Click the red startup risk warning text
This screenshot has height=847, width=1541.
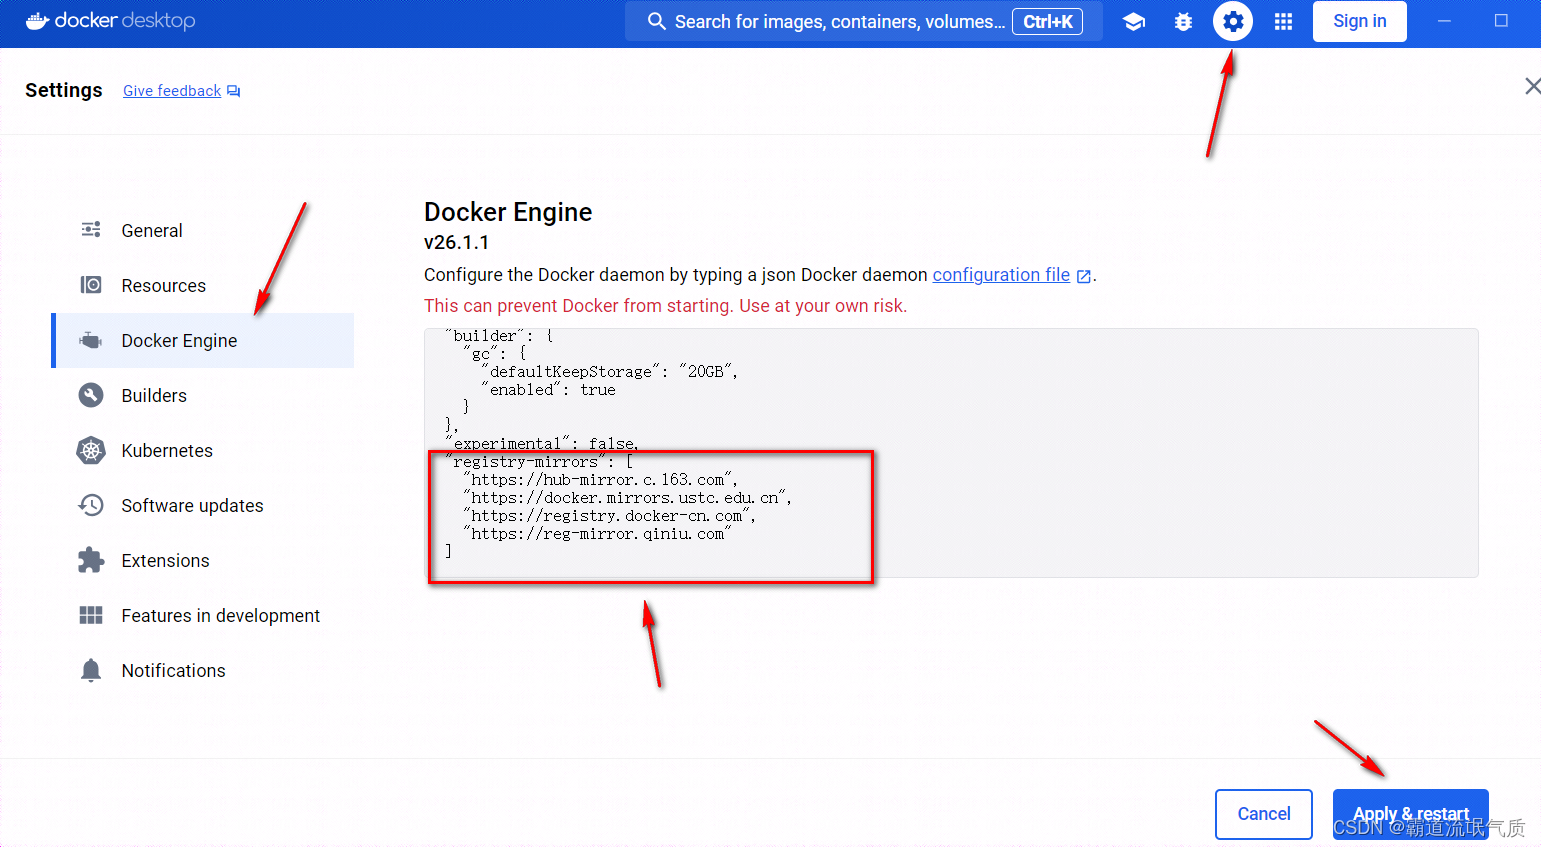coord(665,306)
